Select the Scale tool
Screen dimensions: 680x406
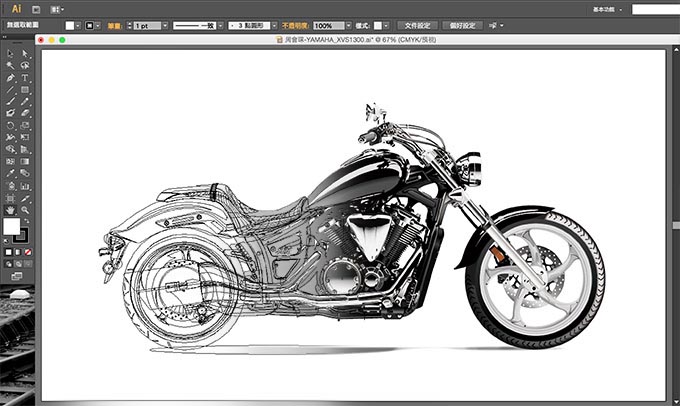25,126
